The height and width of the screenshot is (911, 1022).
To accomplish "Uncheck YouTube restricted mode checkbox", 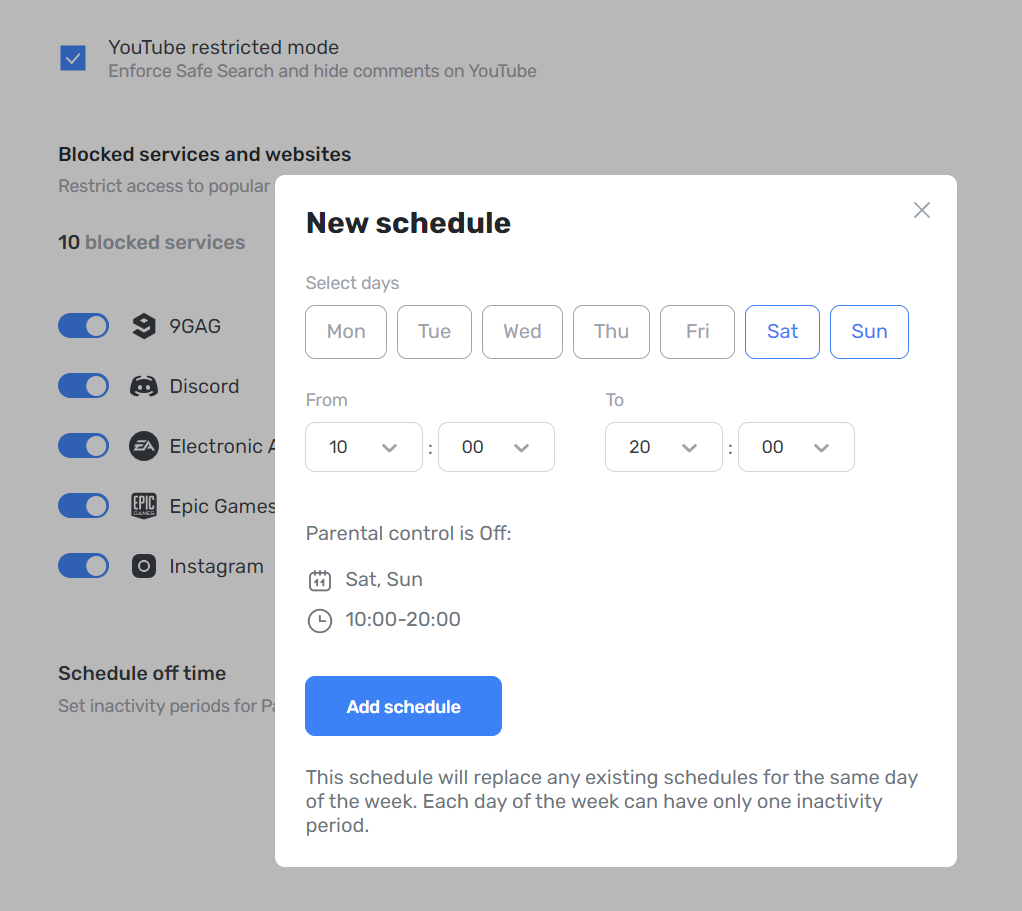I will [73, 58].
